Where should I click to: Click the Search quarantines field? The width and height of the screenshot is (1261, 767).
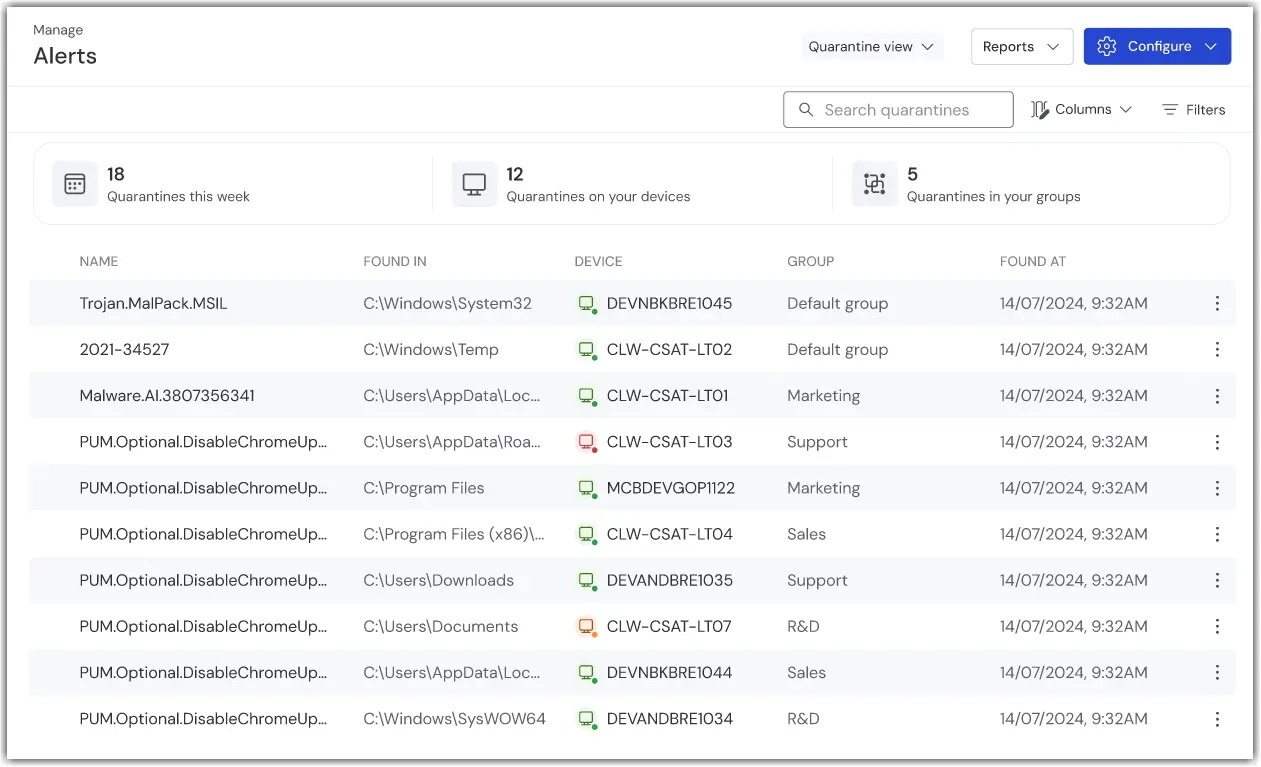click(898, 110)
